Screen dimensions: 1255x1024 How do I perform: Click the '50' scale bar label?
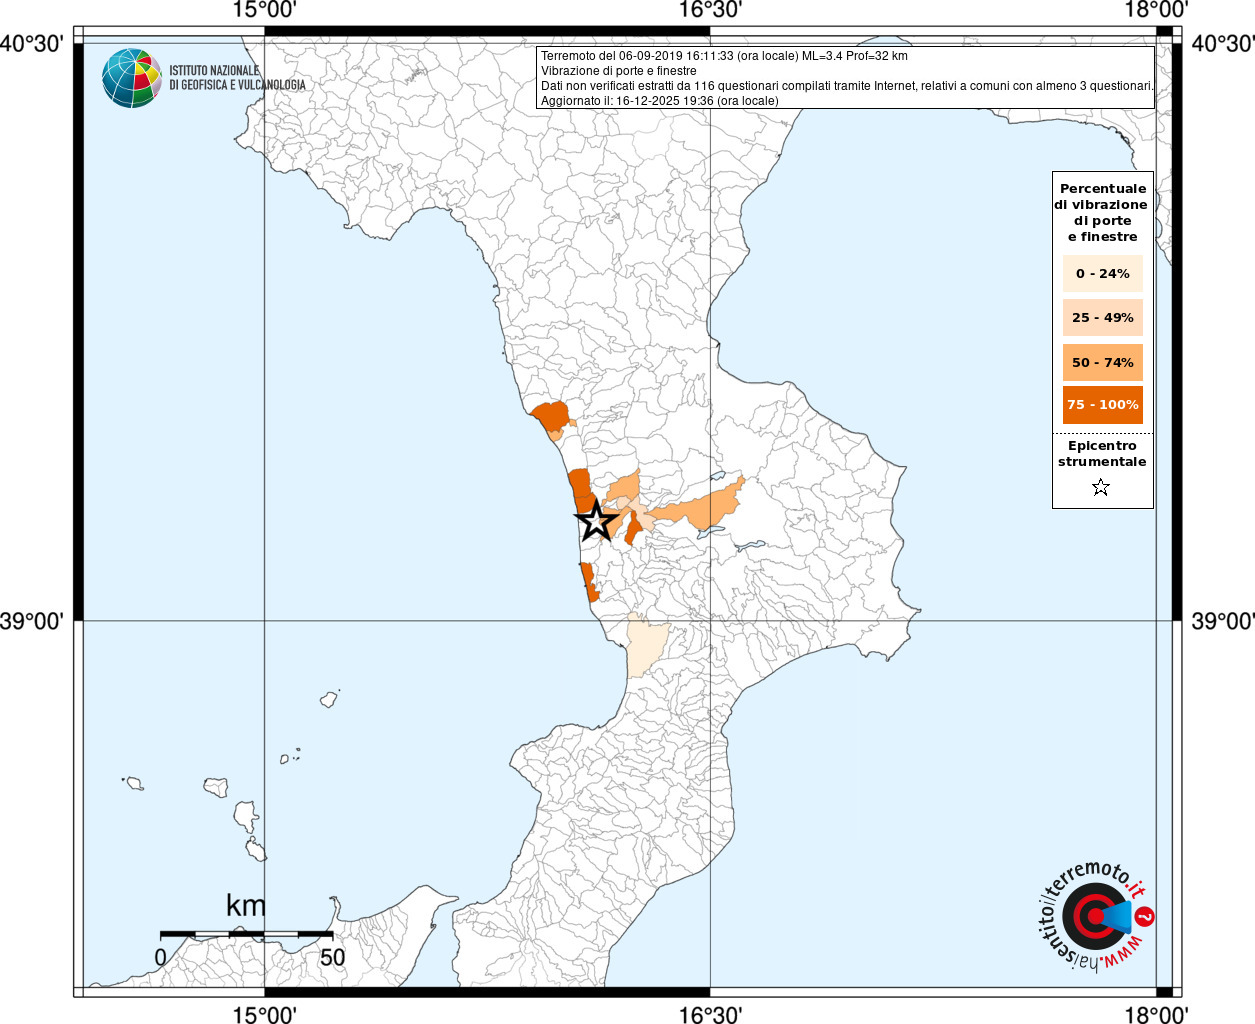tap(332, 957)
